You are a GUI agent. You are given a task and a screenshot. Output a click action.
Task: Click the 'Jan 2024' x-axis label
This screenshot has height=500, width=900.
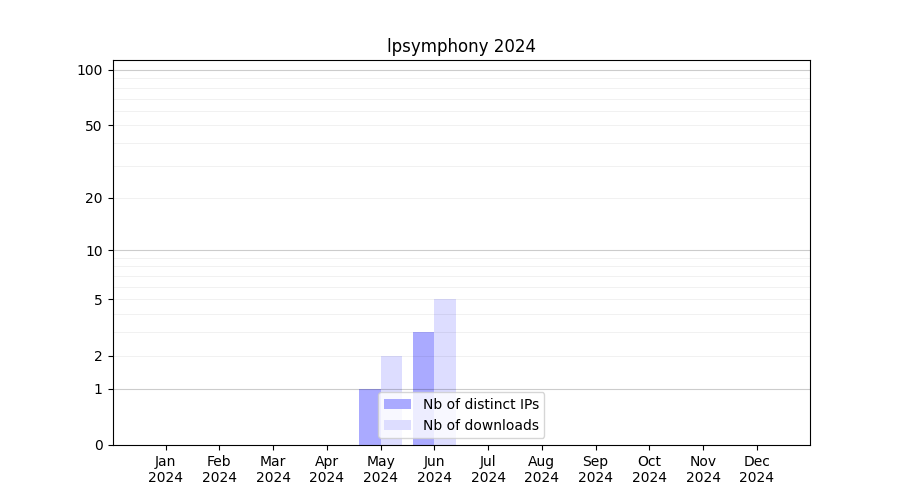tap(166, 469)
